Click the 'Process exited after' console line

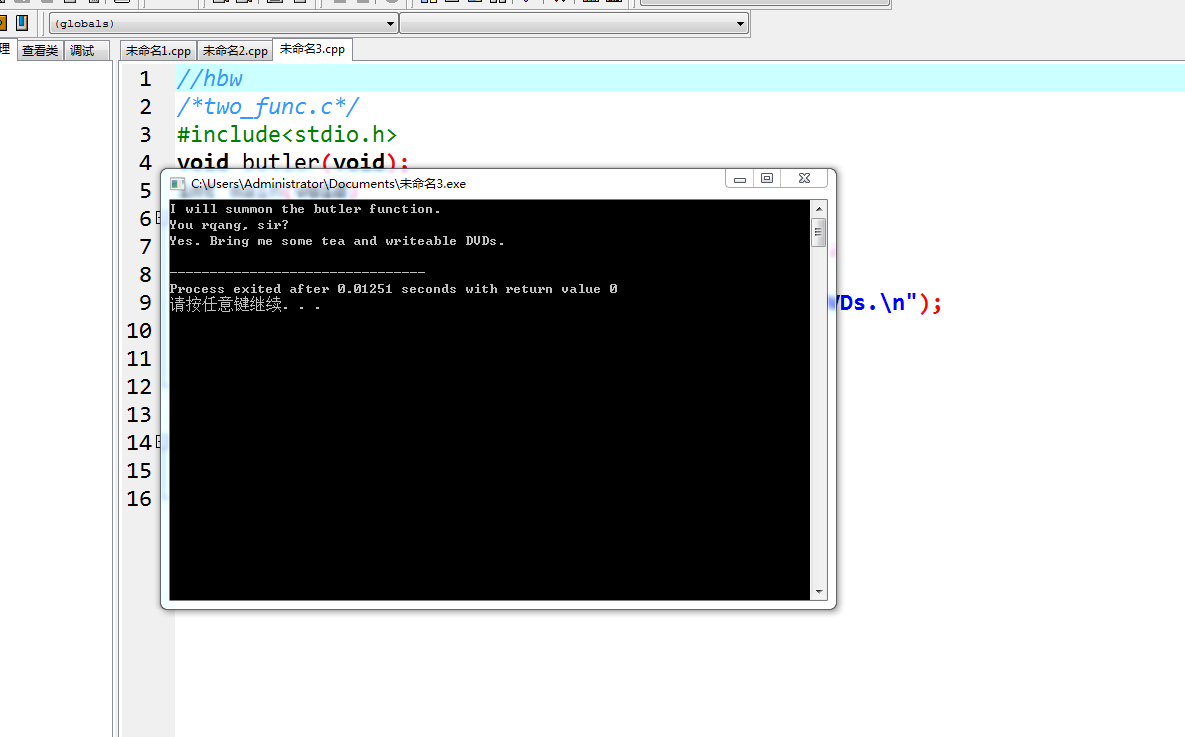point(393,289)
